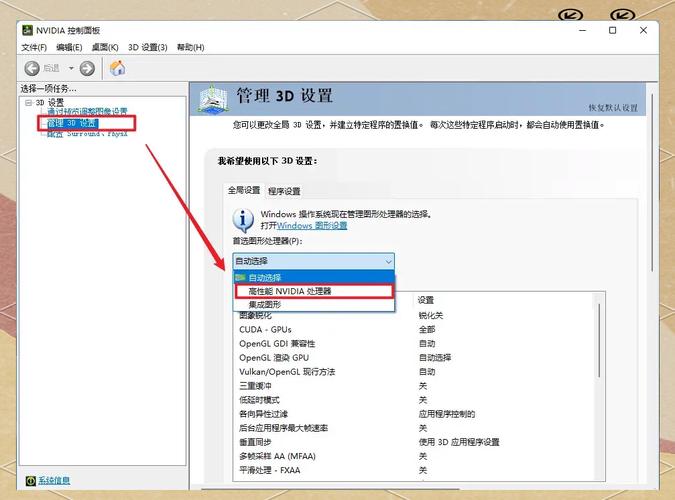This screenshot has height=500, width=675.
Task: Click the 管理 3D 设置 header icon
Action: (x=213, y=99)
